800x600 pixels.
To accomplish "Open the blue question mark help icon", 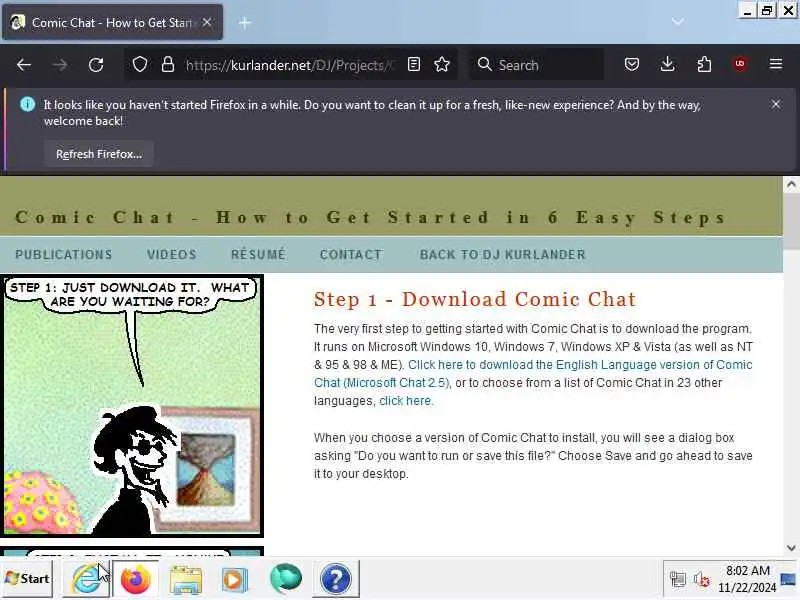I will (x=336, y=579).
